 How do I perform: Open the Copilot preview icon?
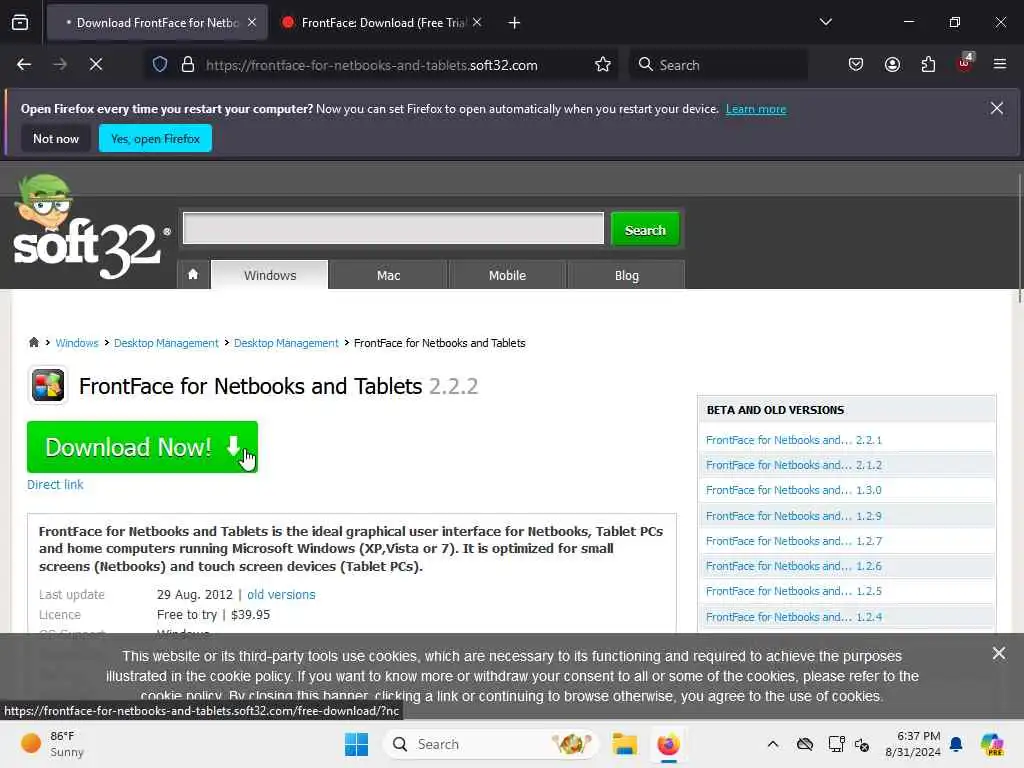(992, 744)
